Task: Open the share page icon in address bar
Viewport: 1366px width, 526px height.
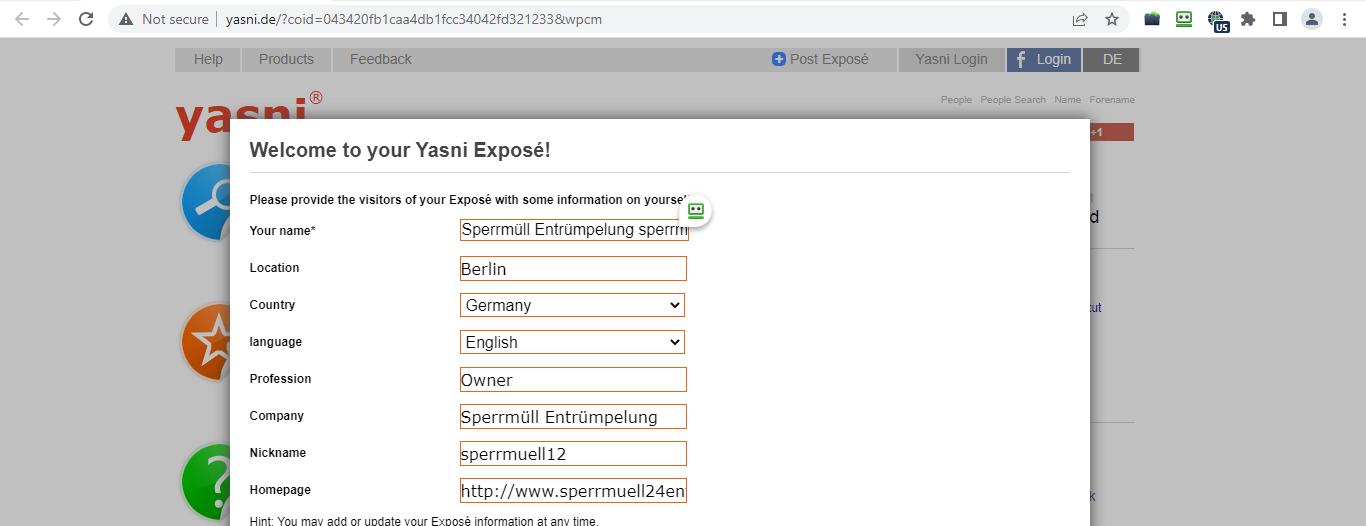Action: click(x=1080, y=19)
